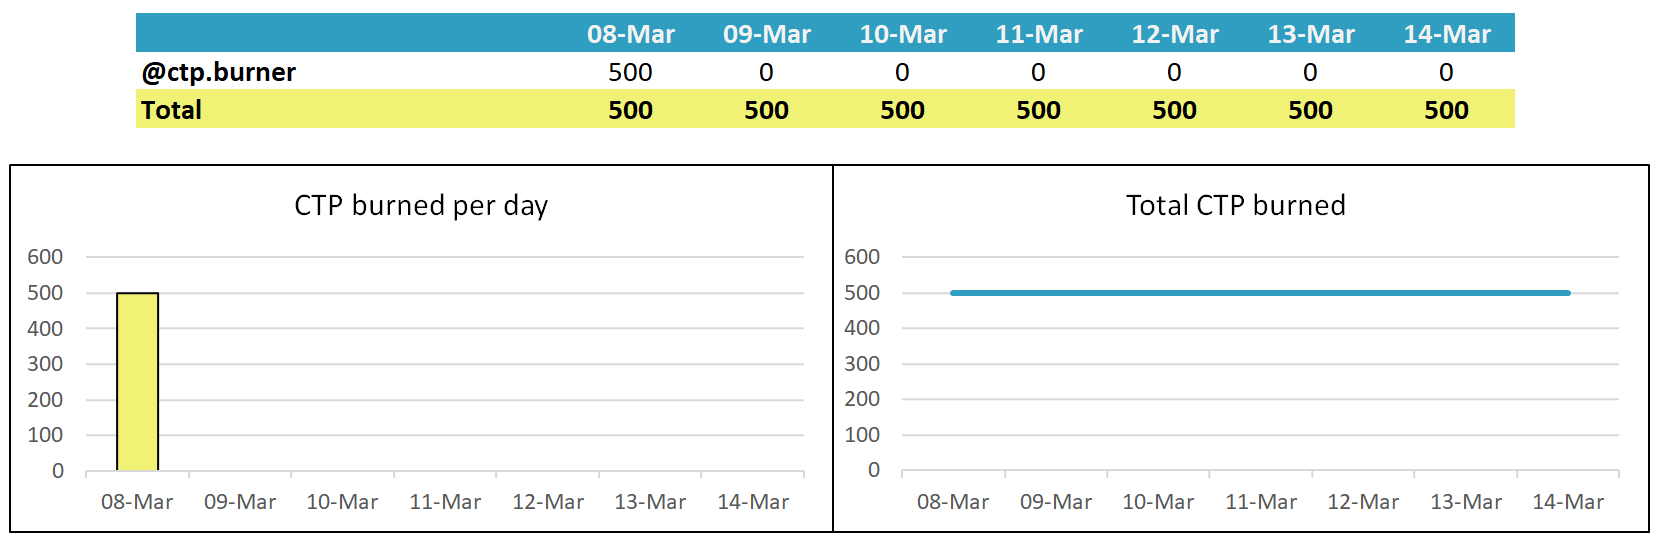
Task: Select 13-Mar axis label in Total chart
Action: point(1466,502)
